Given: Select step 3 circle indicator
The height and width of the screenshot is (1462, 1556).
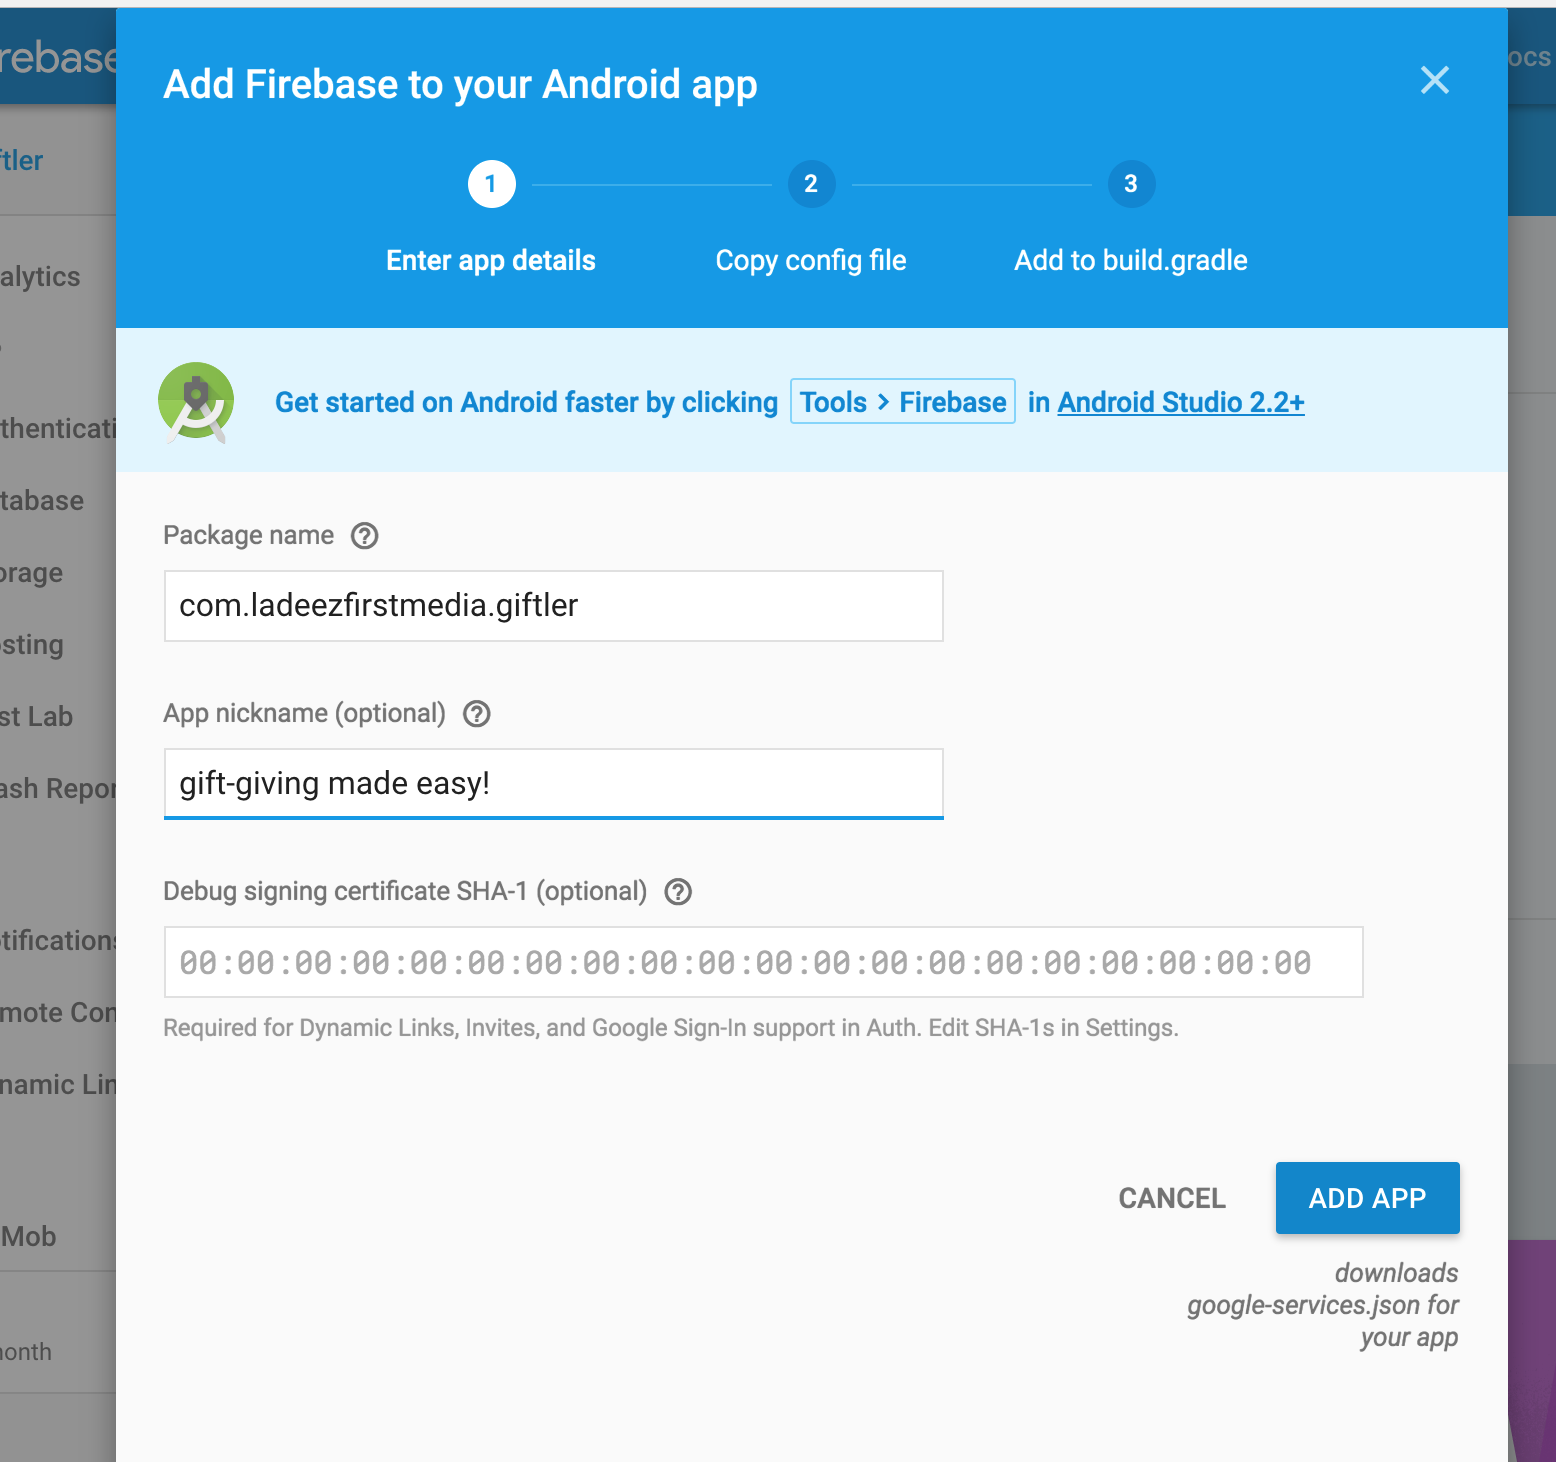Looking at the screenshot, I should (x=1131, y=184).
